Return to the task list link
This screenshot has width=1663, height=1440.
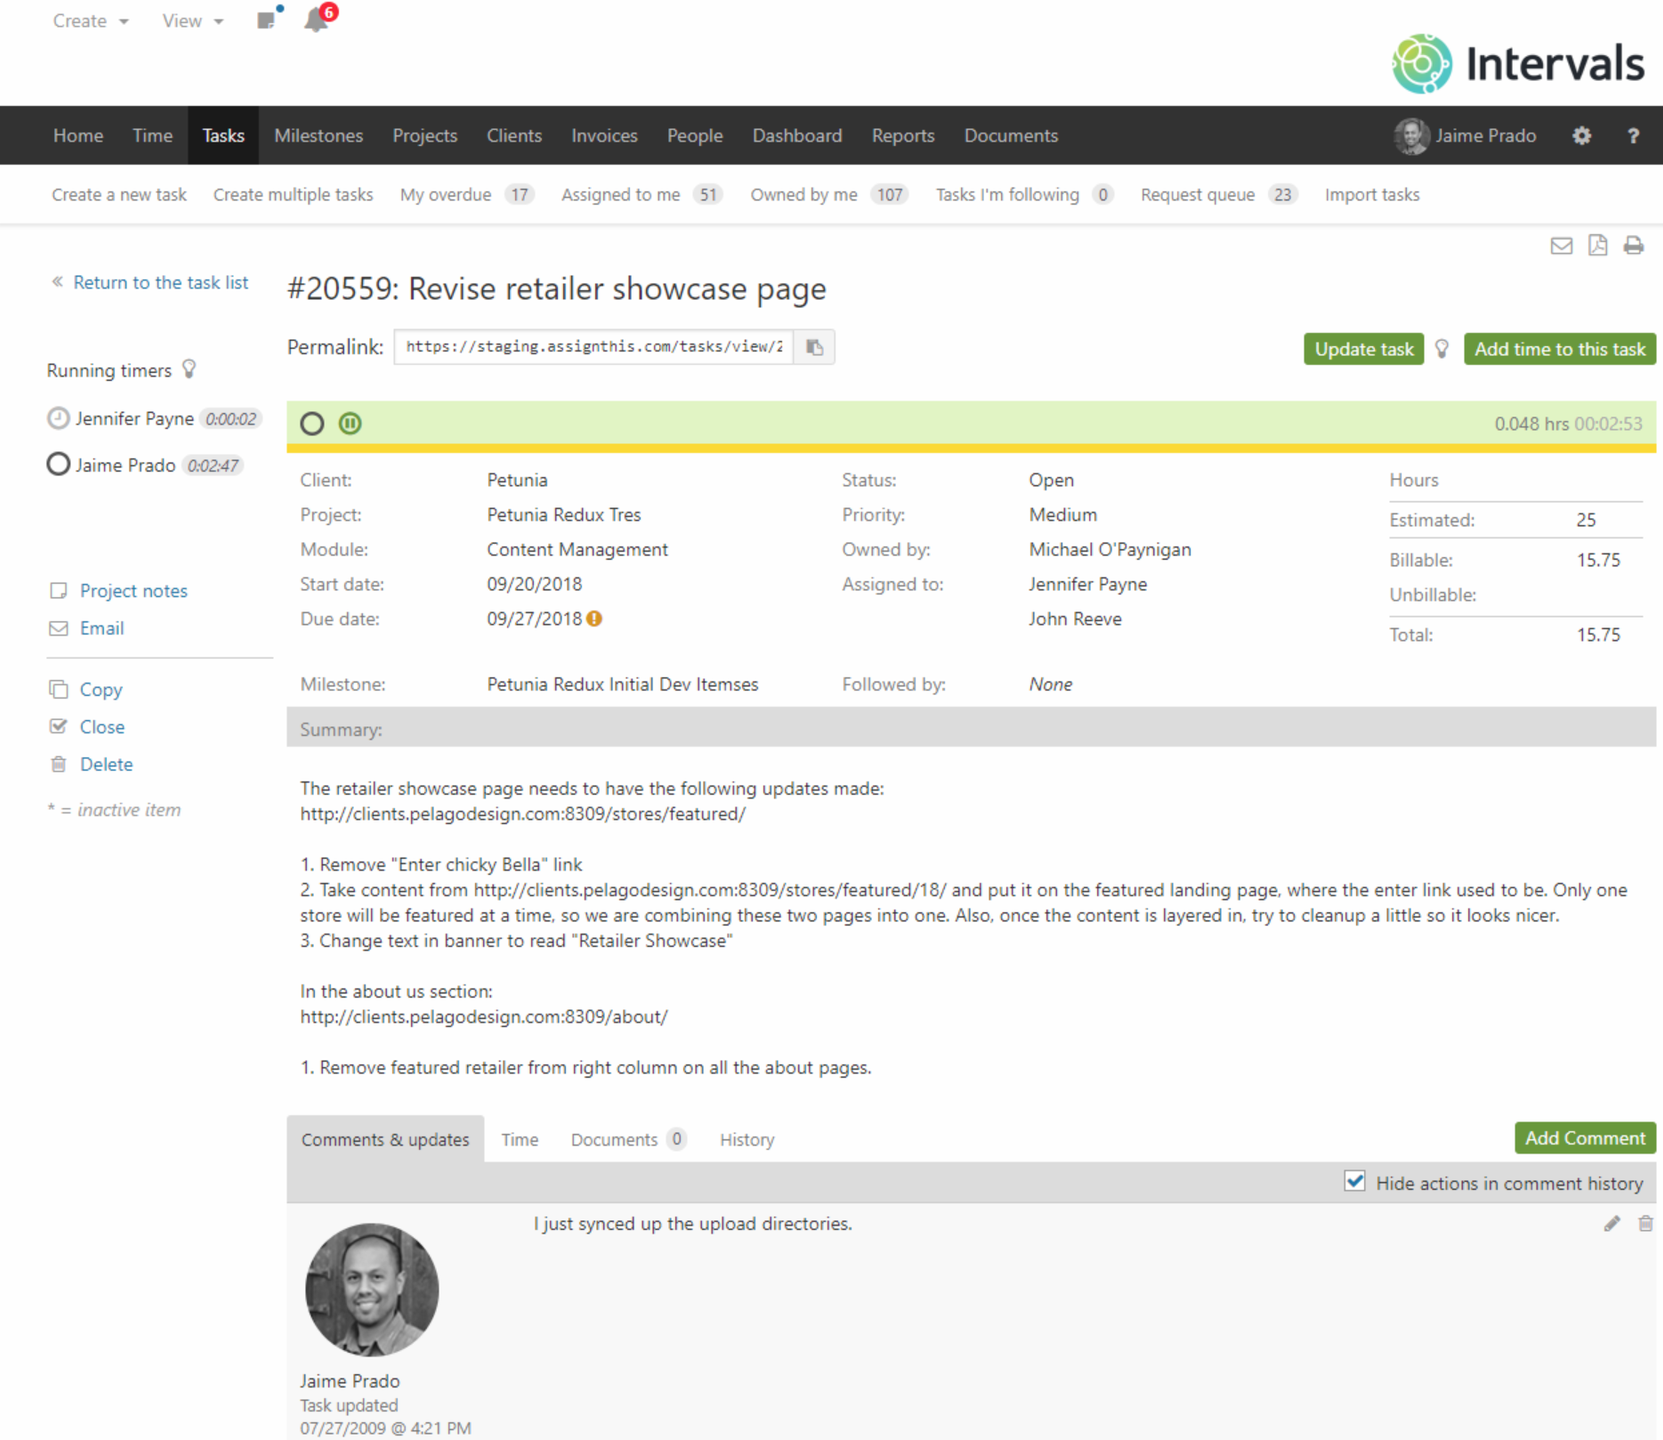[x=160, y=283]
